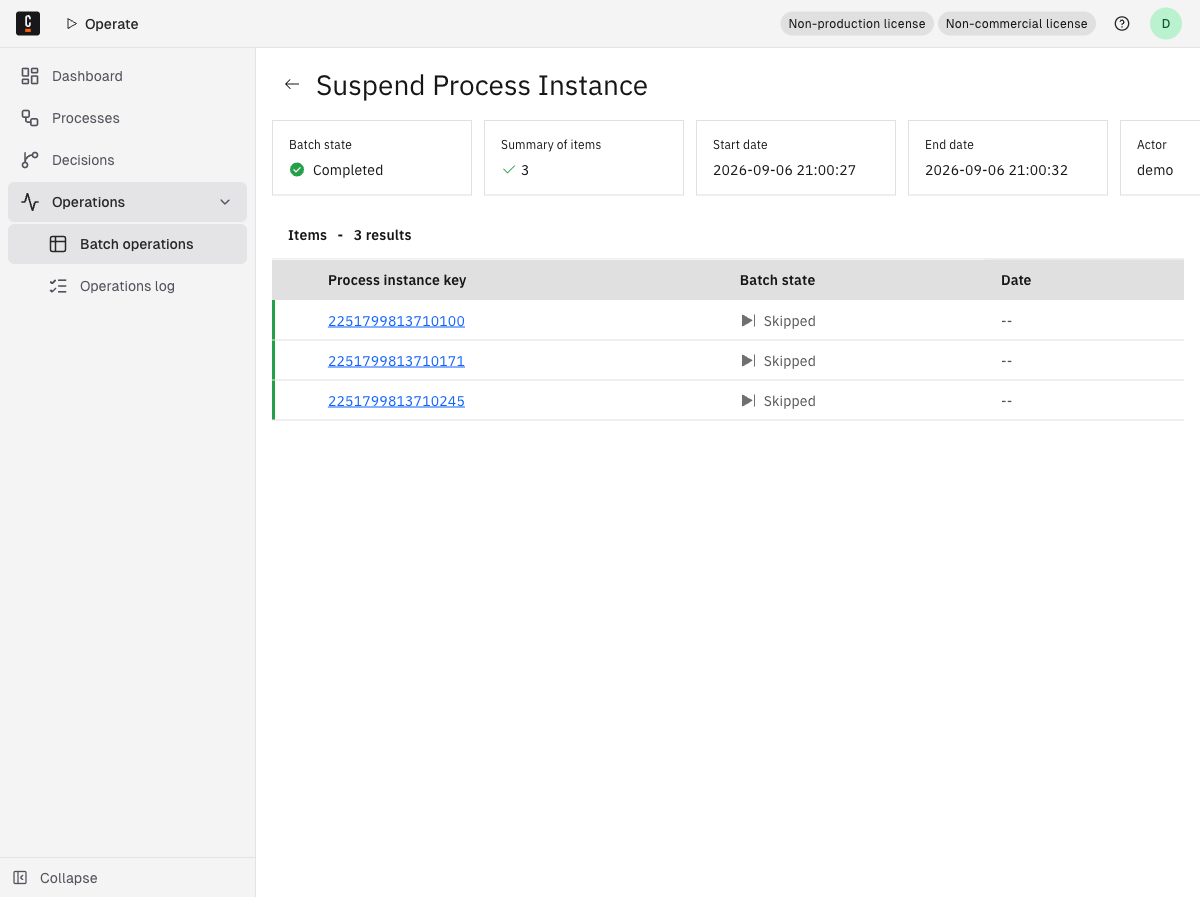Click the green Completed checkmark icon
Viewport: 1200px width, 897px height.
(x=297, y=170)
